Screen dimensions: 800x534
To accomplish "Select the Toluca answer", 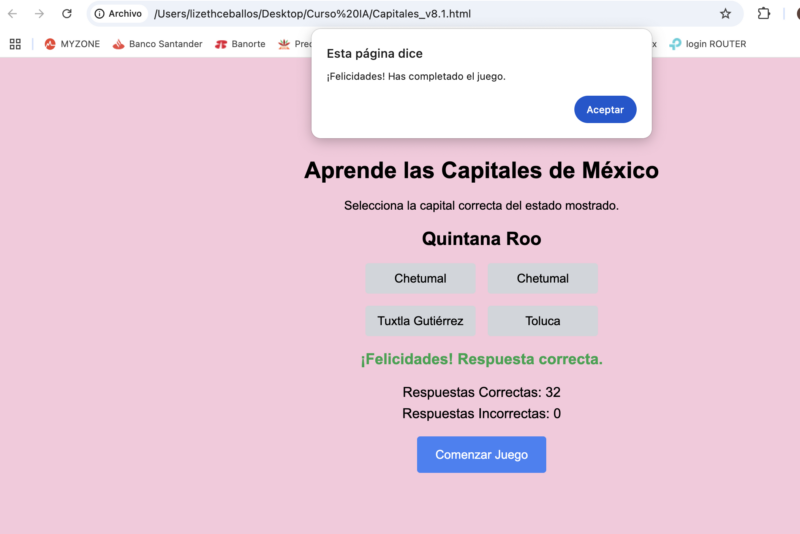I will [x=542, y=321].
